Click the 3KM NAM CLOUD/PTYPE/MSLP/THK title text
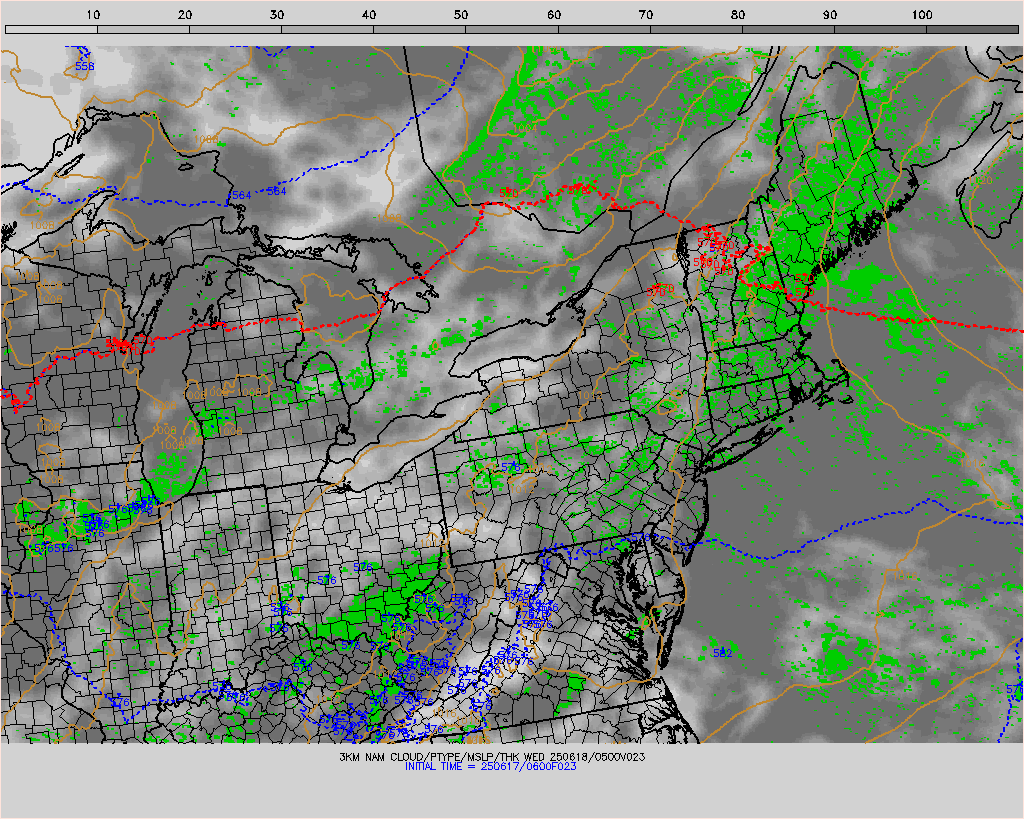 coord(492,757)
